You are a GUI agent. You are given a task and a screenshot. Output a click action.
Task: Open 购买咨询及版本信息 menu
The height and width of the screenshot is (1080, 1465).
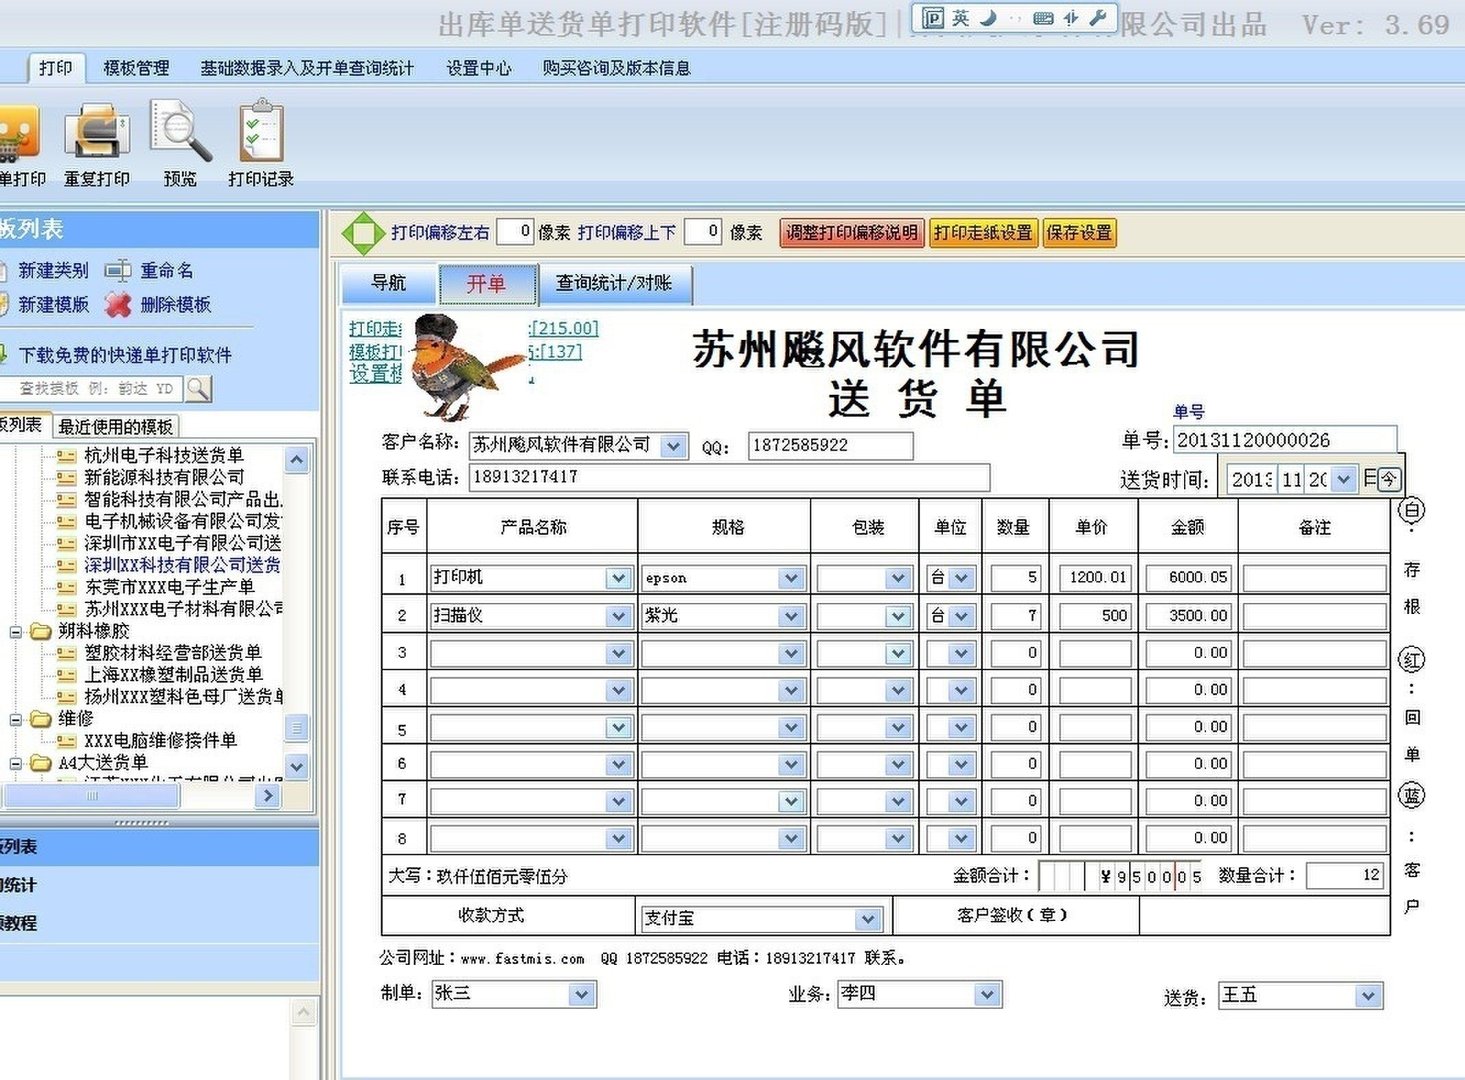(616, 68)
